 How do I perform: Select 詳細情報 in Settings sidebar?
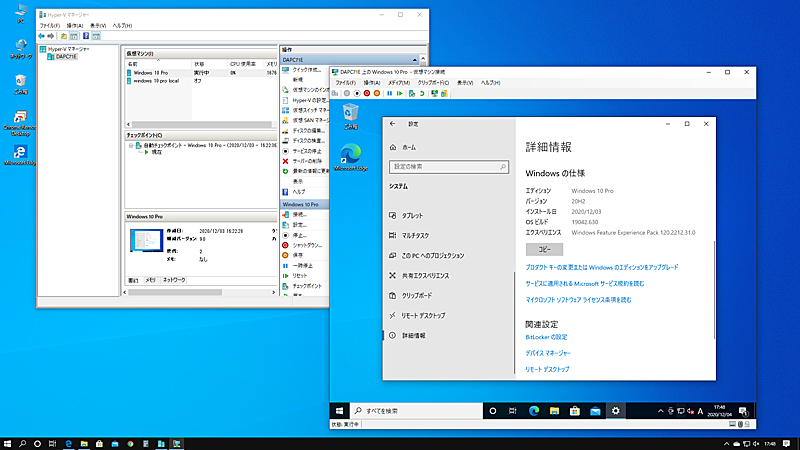point(449,336)
